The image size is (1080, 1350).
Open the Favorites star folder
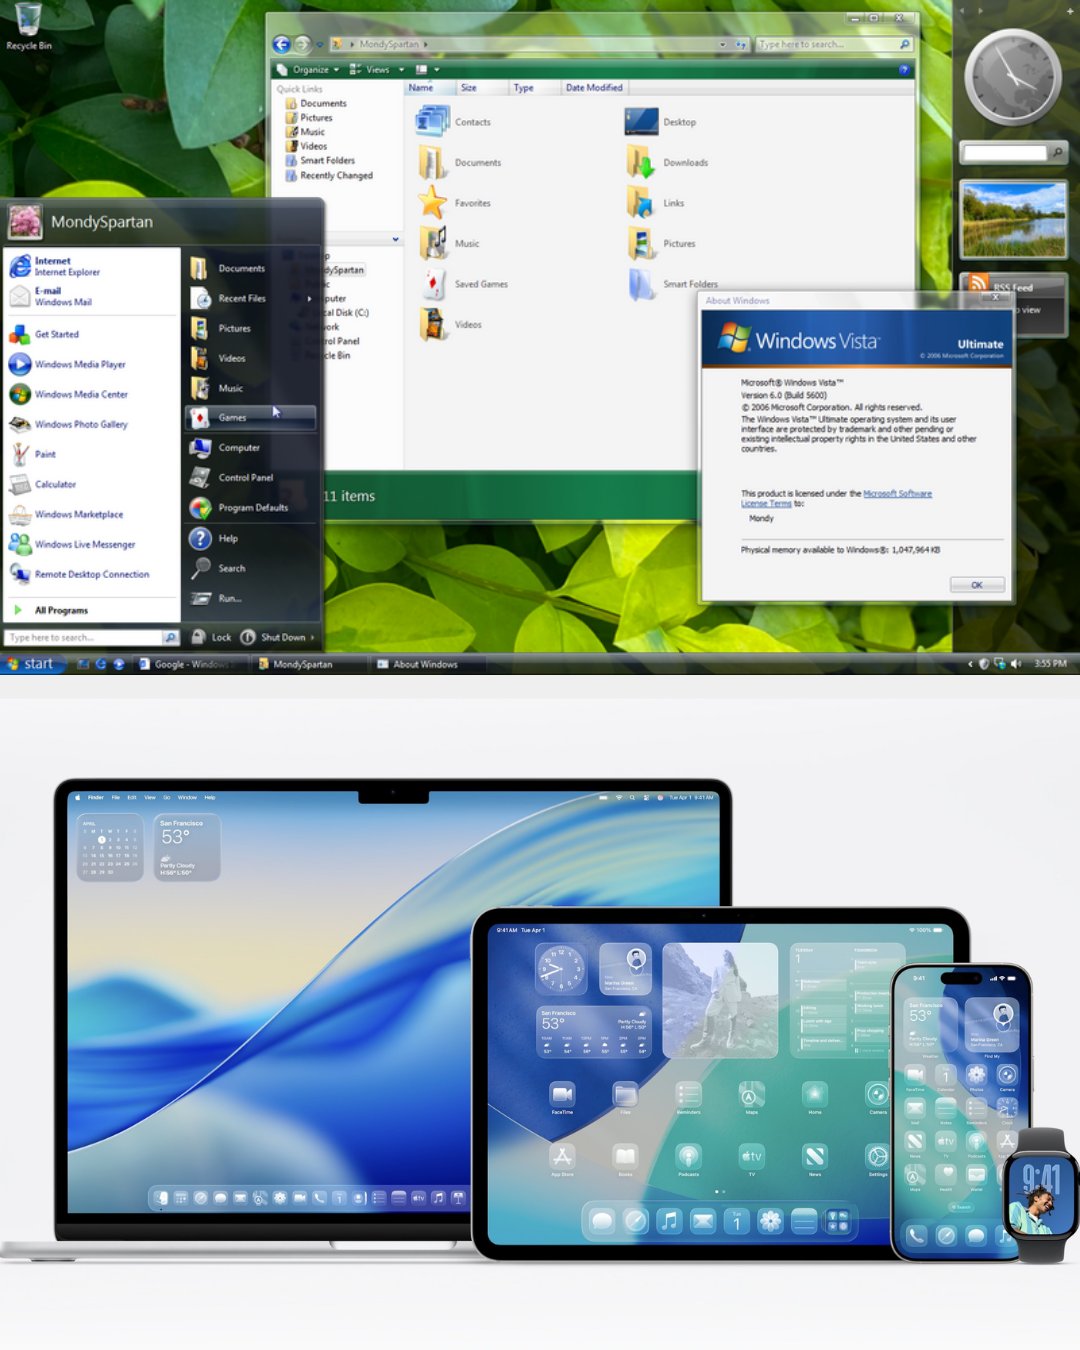pyautogui.click(x=453, y=203)
